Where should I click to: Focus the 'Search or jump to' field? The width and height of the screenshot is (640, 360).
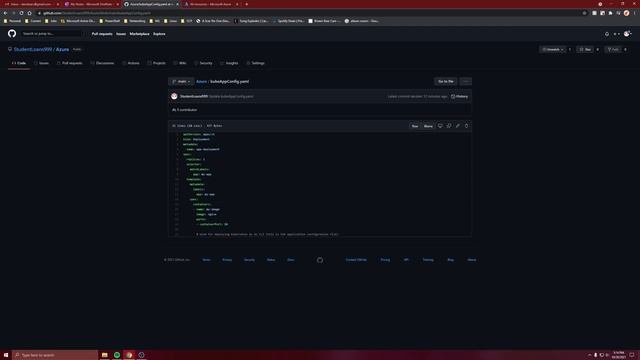click(x=51, y=34)
